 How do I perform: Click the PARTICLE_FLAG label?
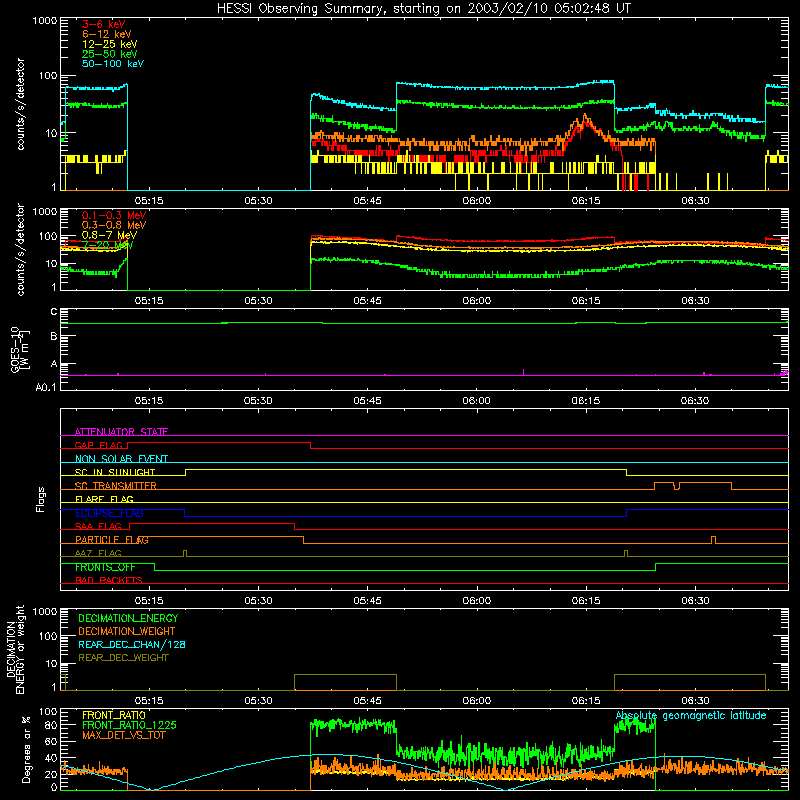[112, 540]
